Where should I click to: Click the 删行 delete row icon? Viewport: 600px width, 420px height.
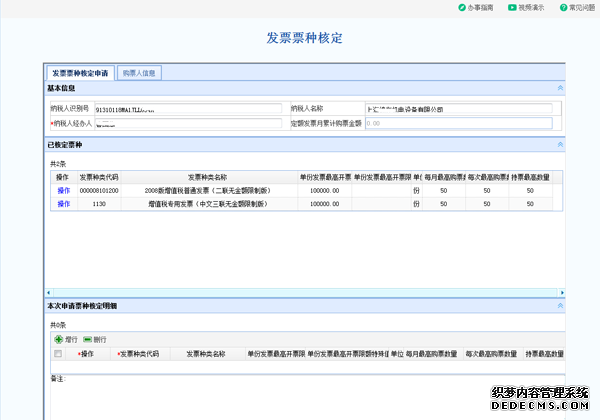coord(88,340)
